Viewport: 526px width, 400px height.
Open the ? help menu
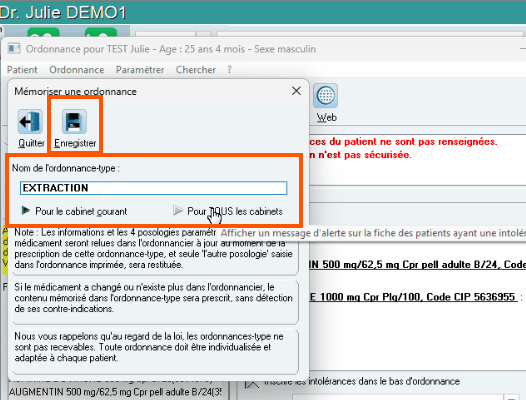(x=229, y=70)
